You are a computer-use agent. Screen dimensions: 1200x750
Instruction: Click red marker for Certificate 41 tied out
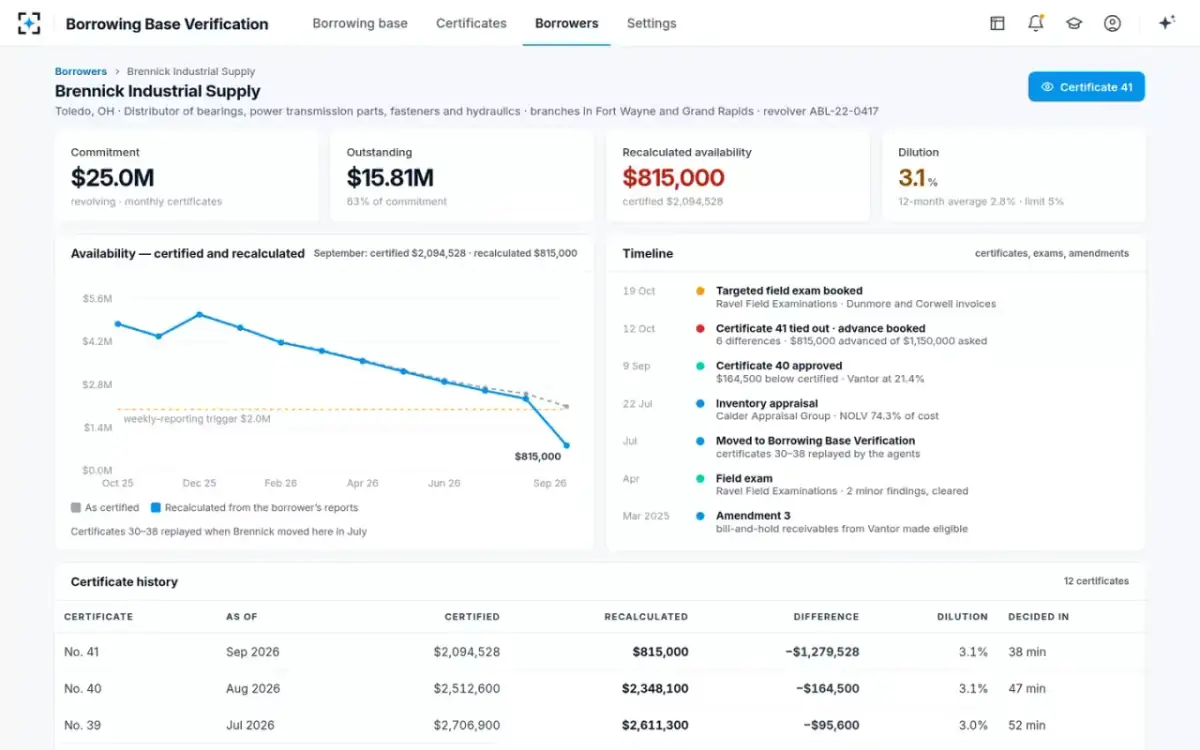coord(700,328)
